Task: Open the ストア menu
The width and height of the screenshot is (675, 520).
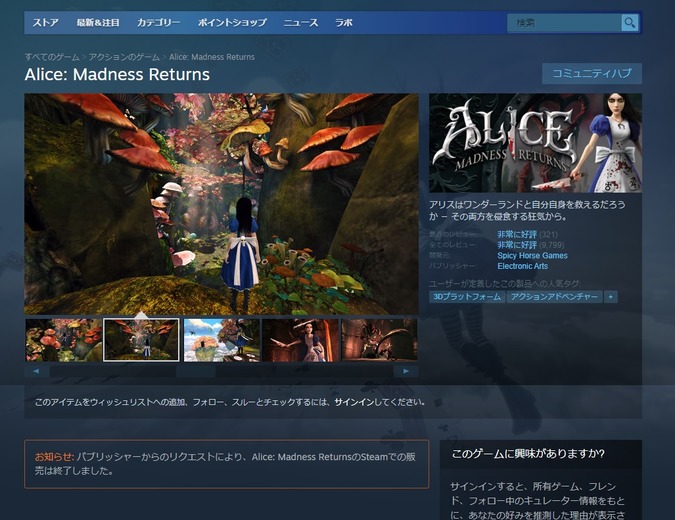Action: 45,22
